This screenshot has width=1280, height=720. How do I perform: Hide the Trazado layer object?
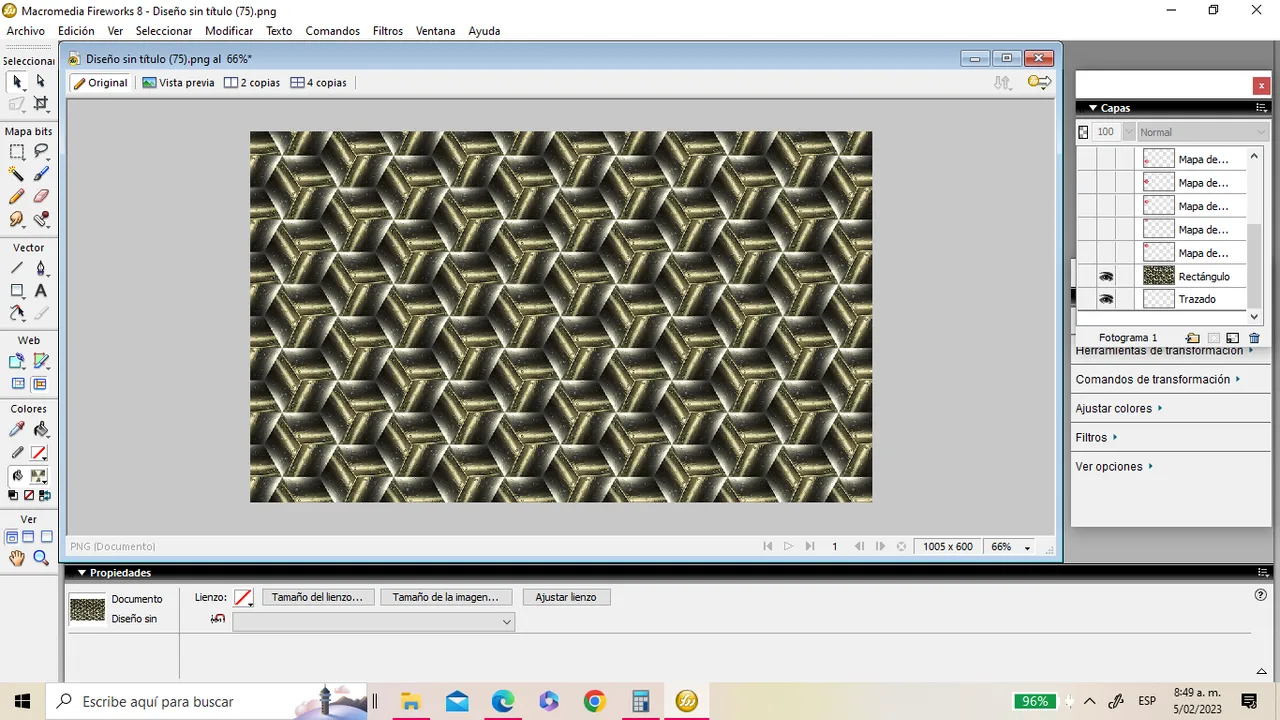coord(1106,299)
